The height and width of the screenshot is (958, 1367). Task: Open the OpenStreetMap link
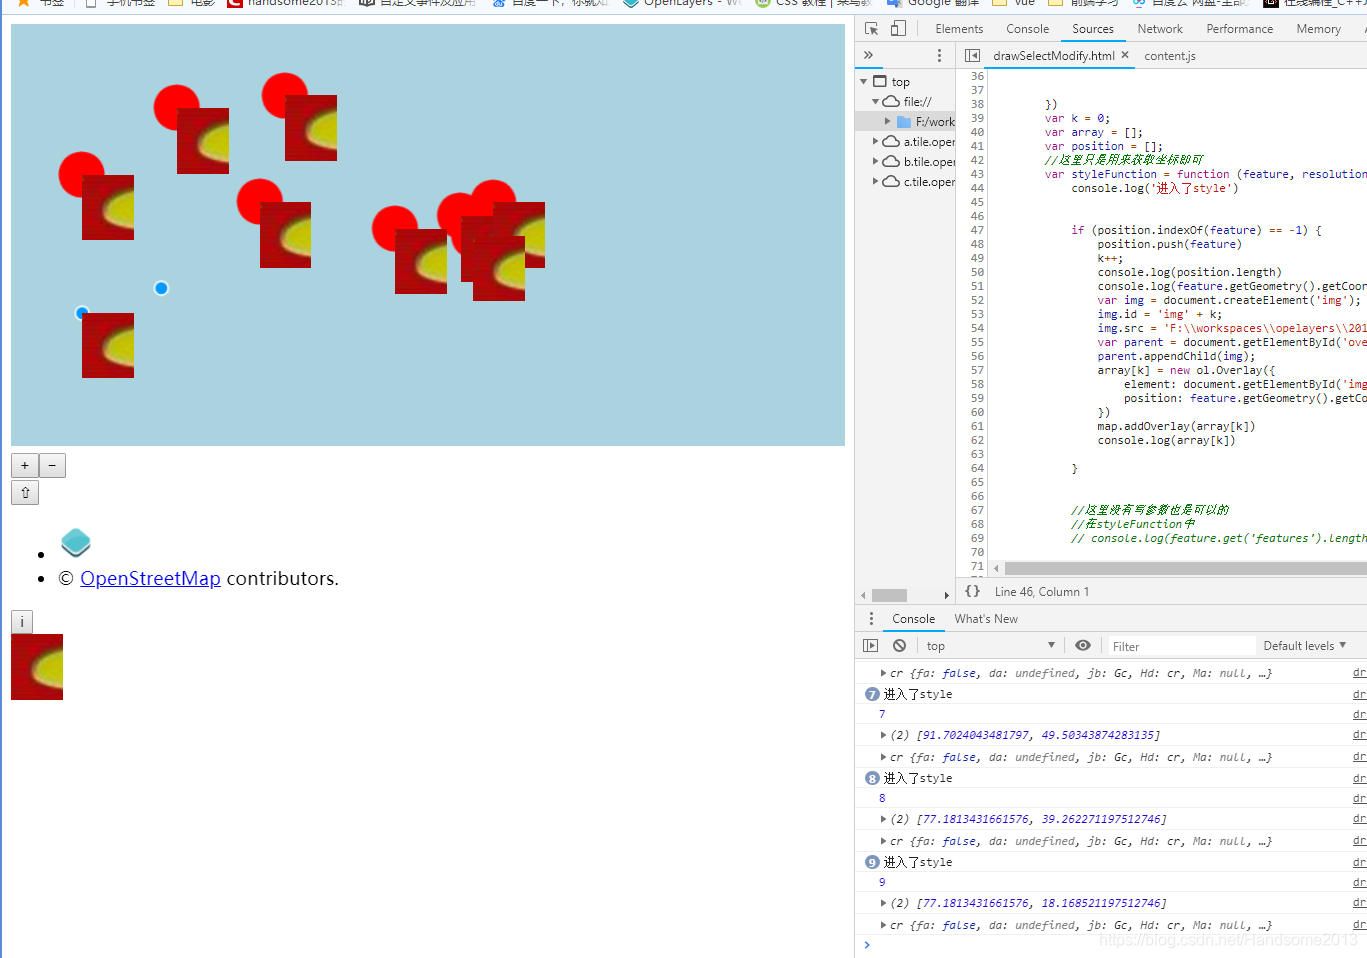click(150, 578)
